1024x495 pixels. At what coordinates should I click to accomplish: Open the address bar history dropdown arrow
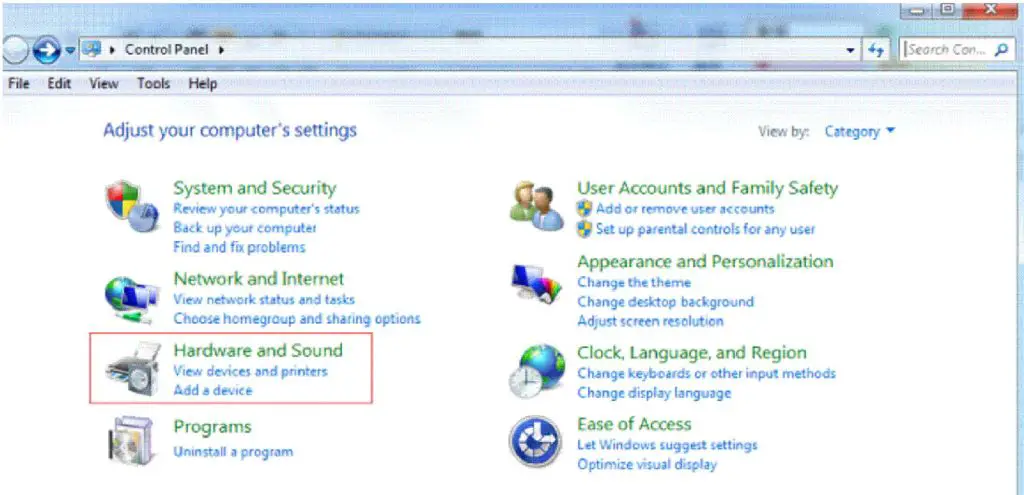pyautogui.click(x=850, y=50)
